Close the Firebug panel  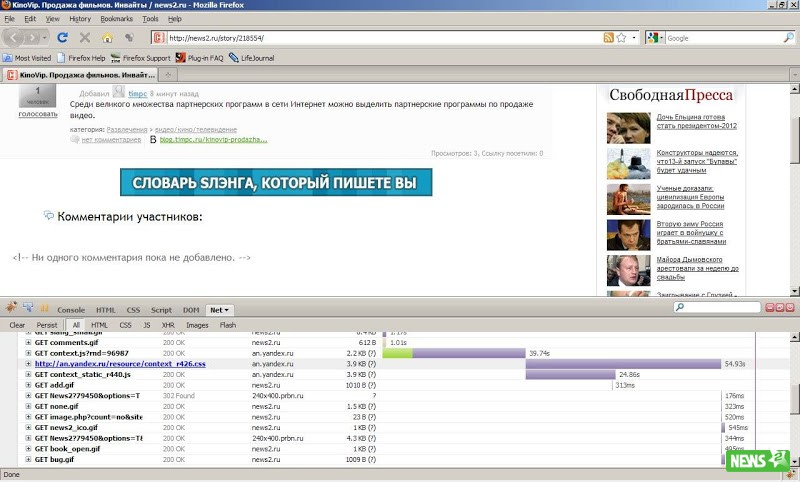click(790, 307)
